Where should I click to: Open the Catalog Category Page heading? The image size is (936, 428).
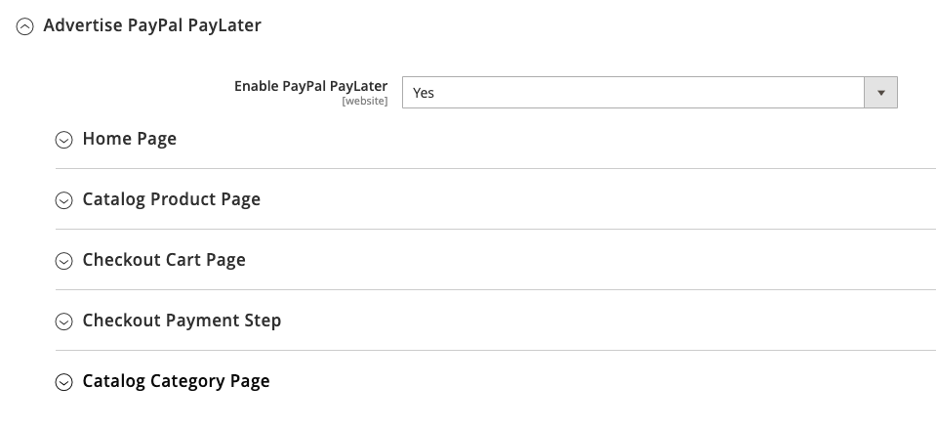(176, 381)
